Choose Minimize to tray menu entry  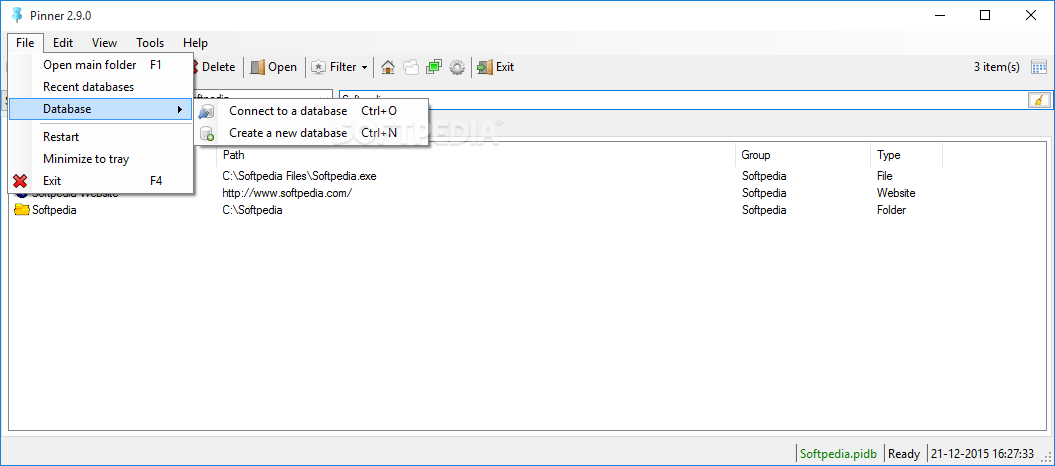point(101,159)
